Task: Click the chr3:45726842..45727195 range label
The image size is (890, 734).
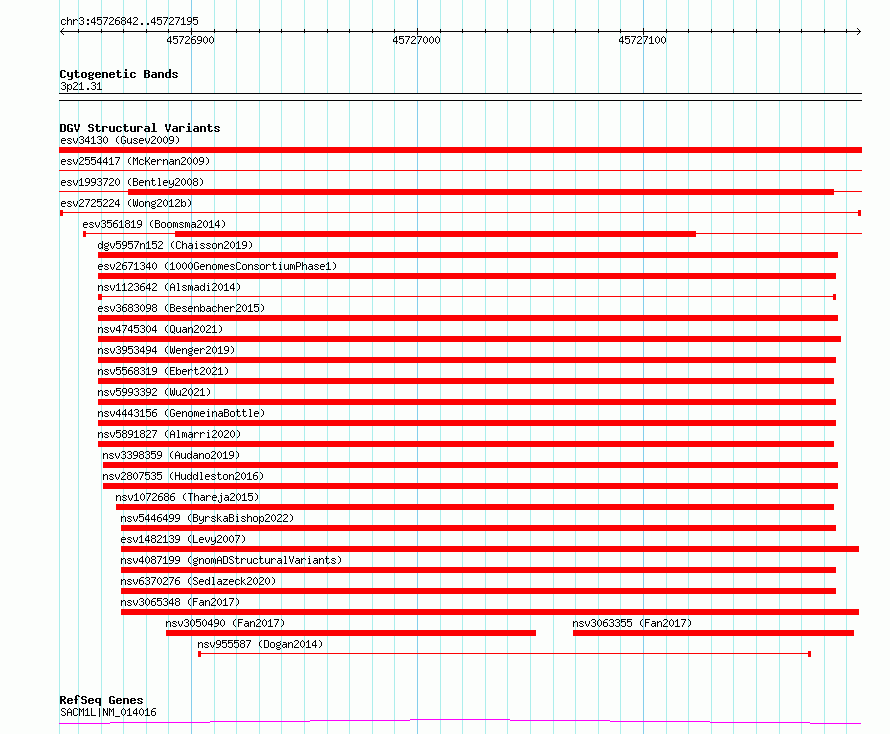Action: (129, 21)
